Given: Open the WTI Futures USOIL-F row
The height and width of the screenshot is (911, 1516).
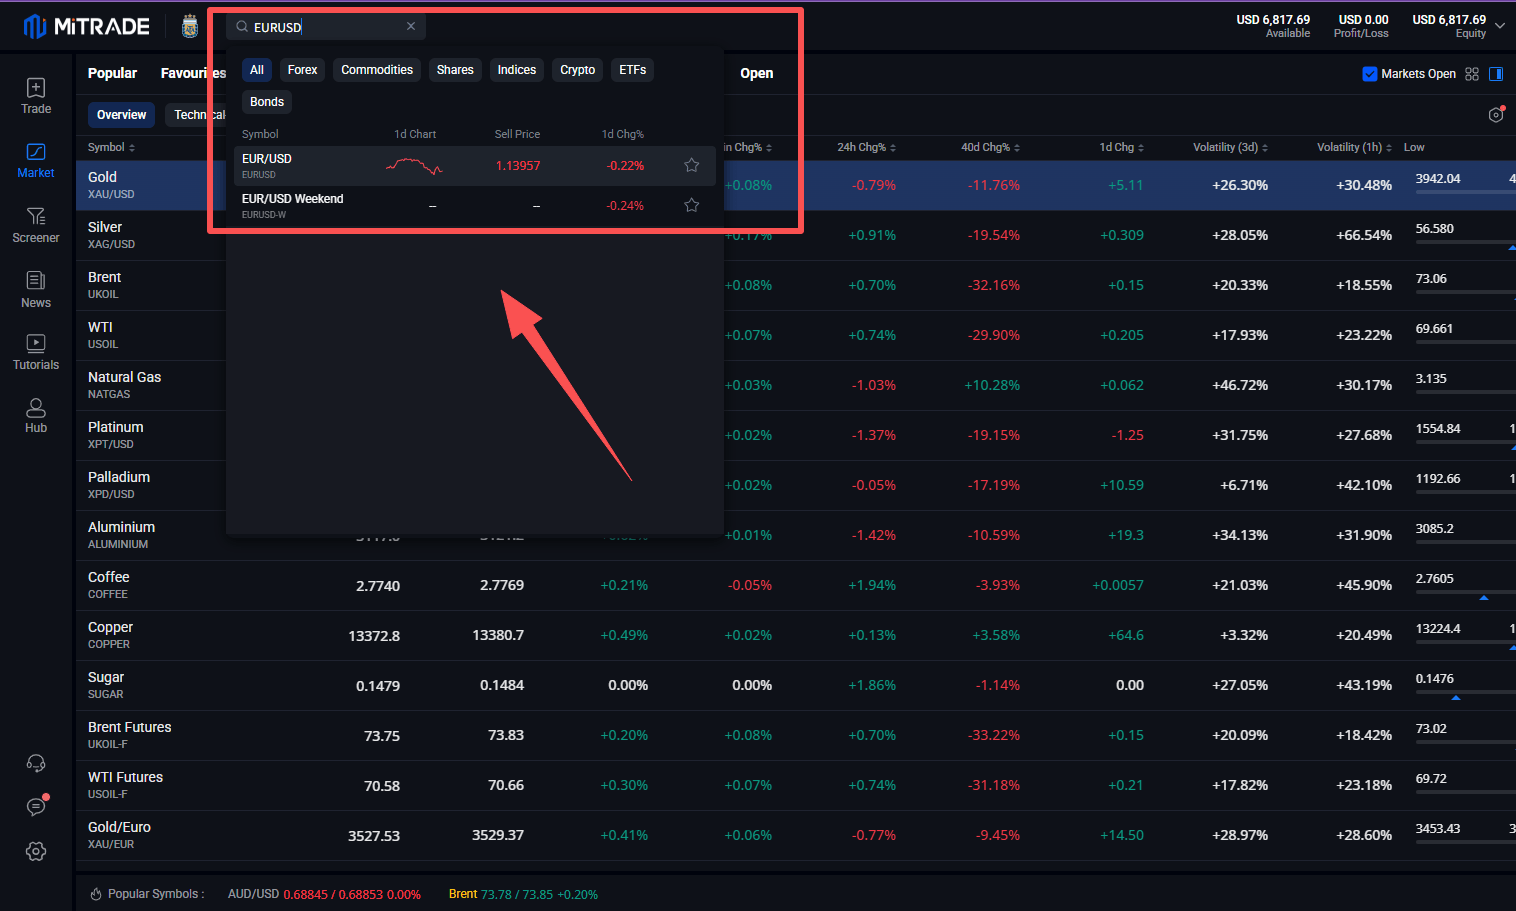Looking at the screenshot, I should [x=796, y=785].
